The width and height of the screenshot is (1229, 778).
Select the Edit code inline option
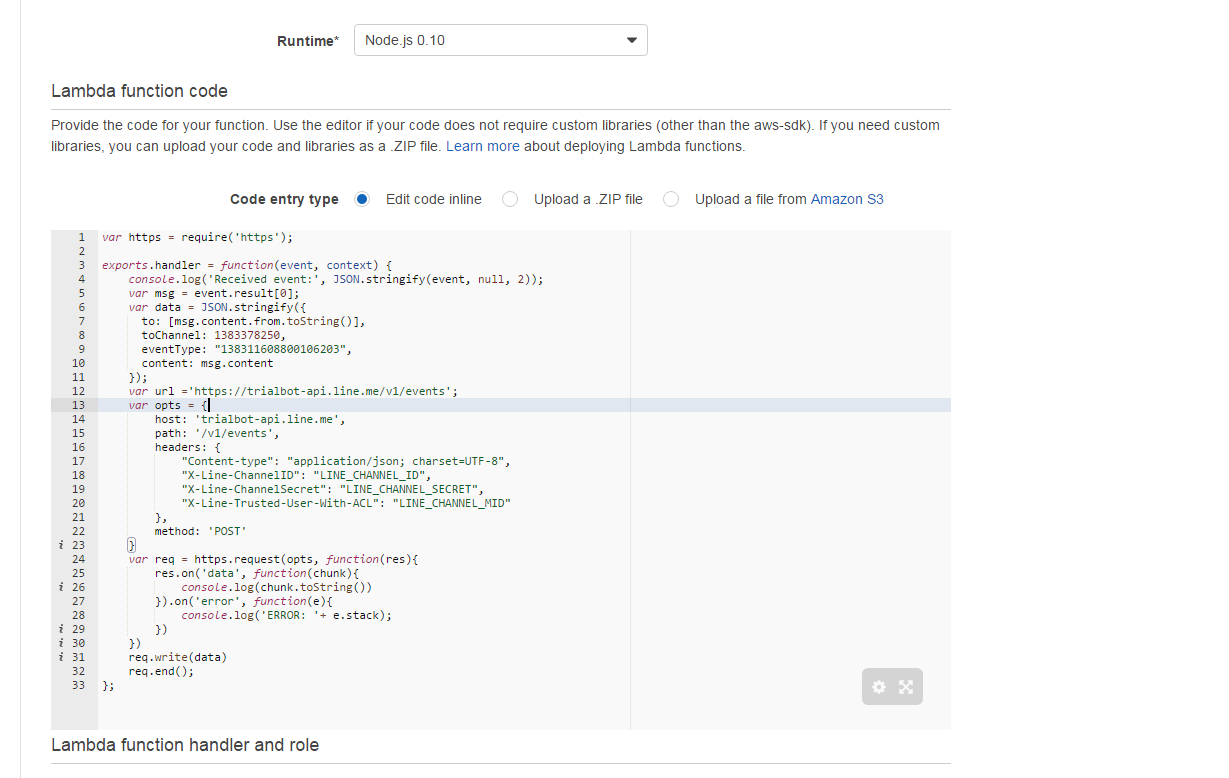(x=361, y=199)
